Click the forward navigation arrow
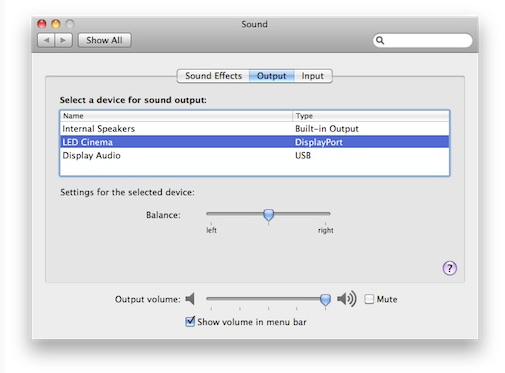 [x=63, y=40]
